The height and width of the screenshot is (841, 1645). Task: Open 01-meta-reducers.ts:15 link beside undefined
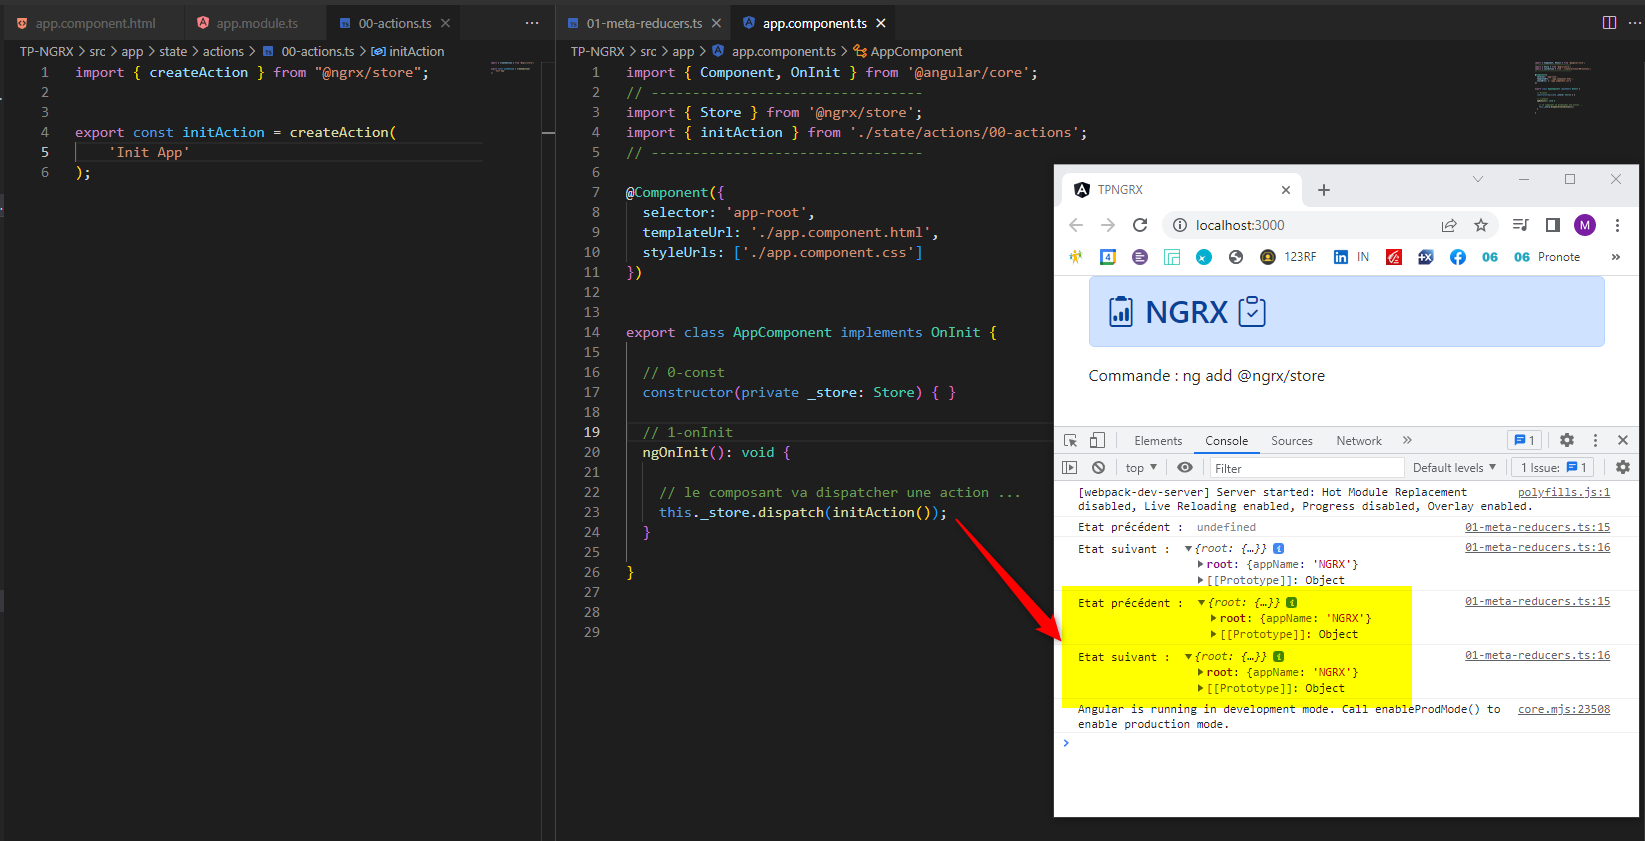[x=1538, y=527]
